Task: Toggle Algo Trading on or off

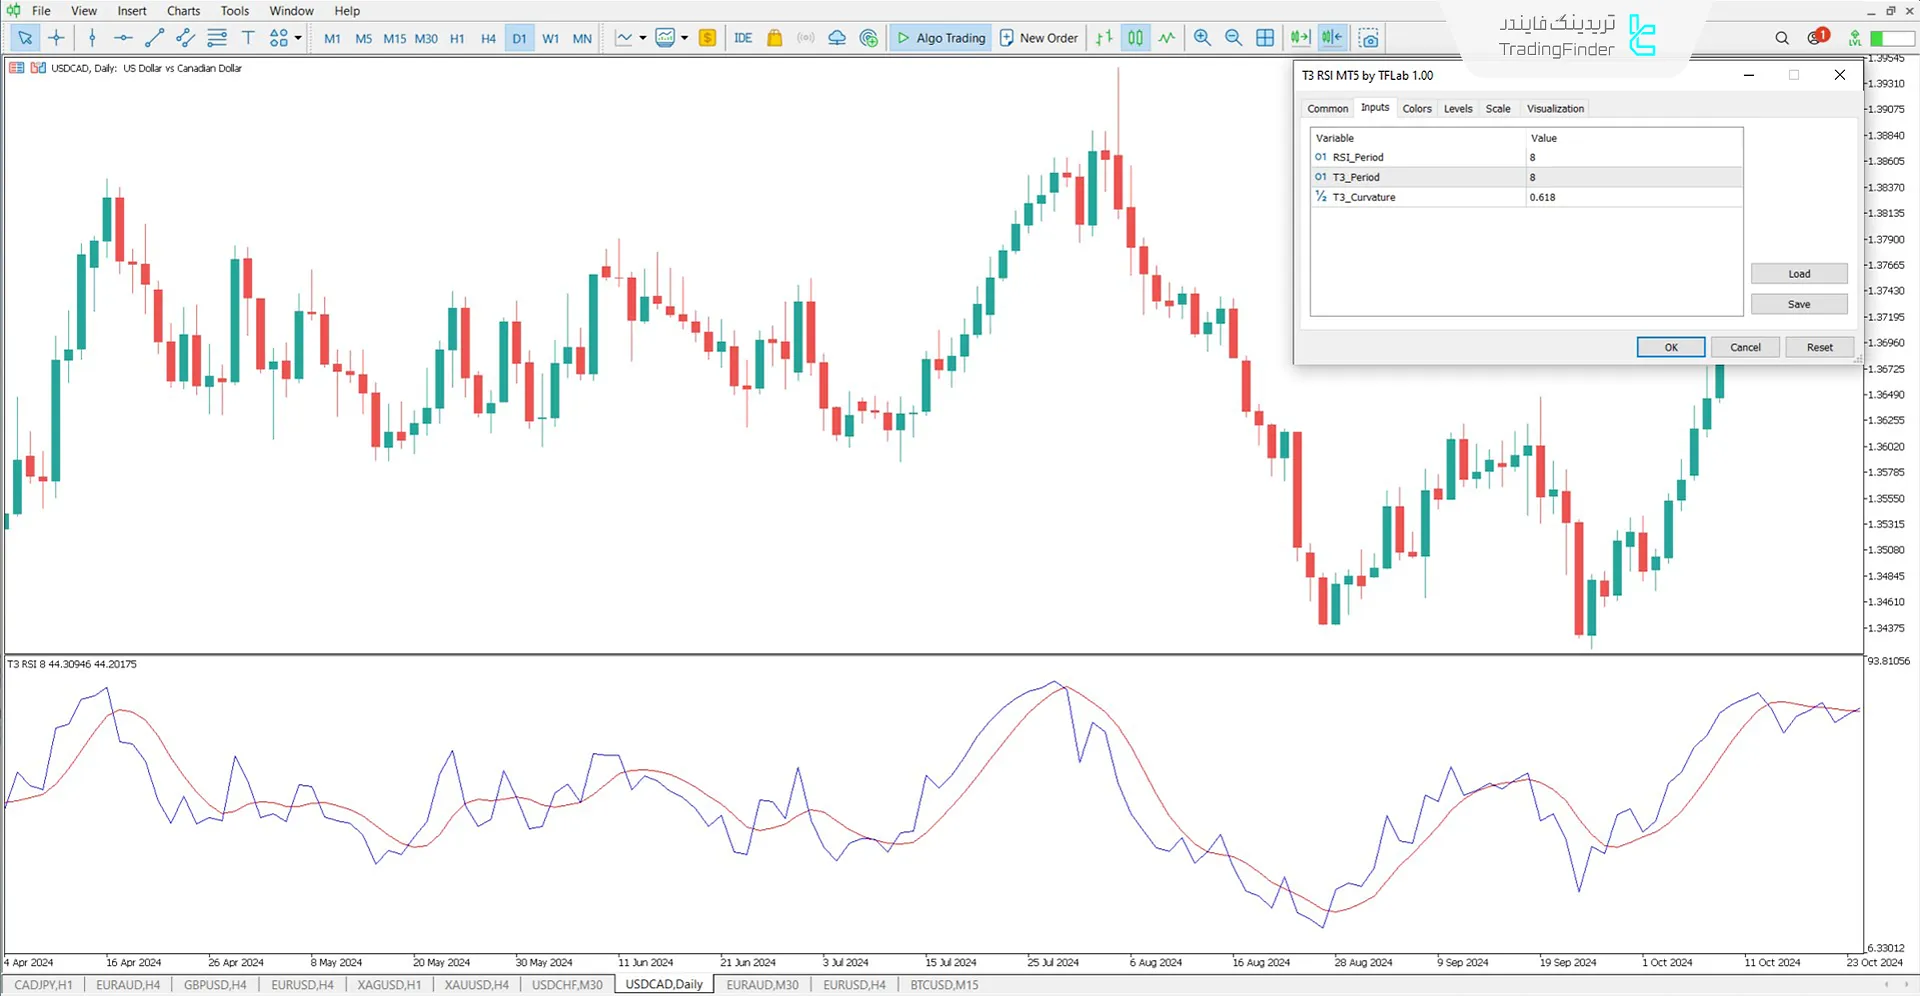Action: (940, 37)
